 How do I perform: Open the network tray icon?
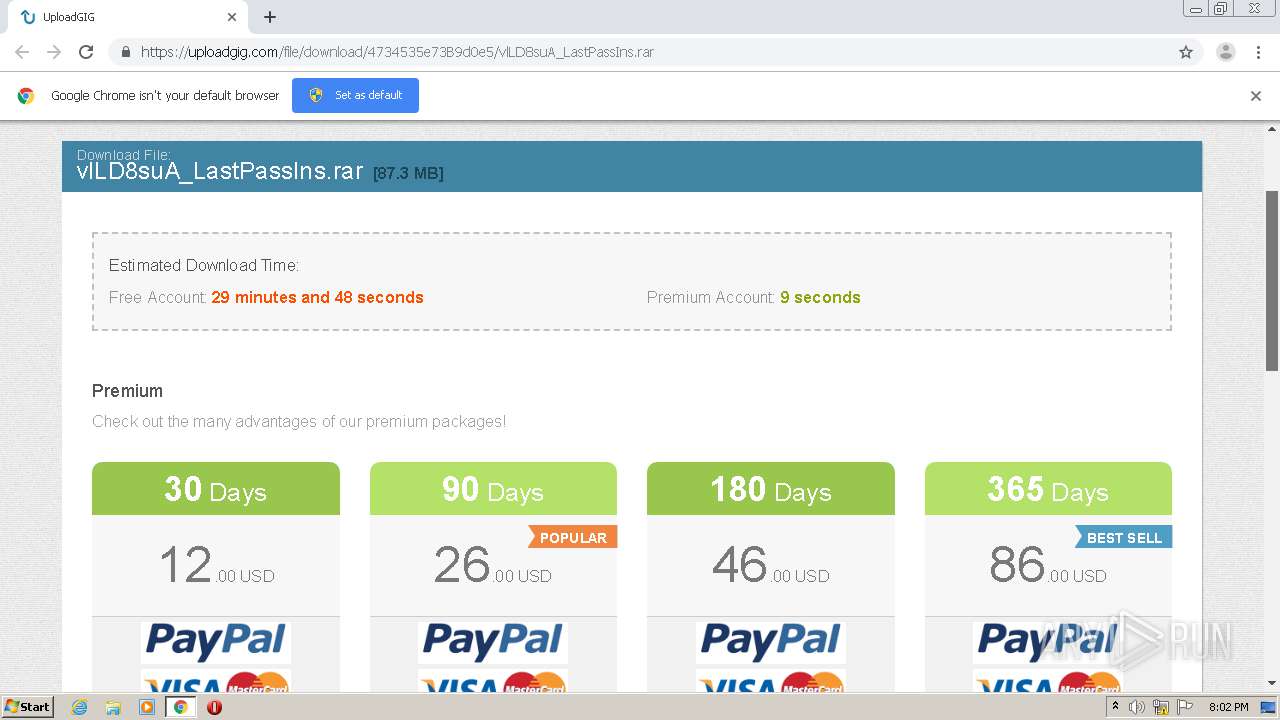tap(1161, 707)
